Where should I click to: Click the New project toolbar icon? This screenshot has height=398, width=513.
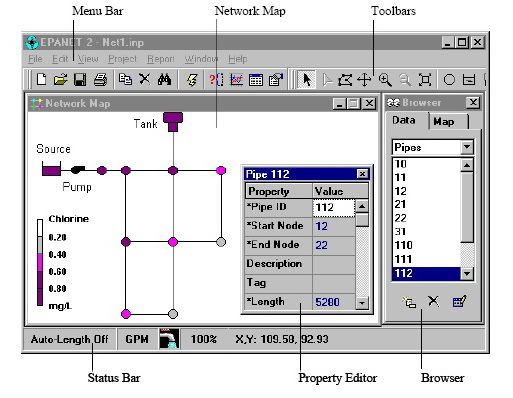(x=41, y=80)
